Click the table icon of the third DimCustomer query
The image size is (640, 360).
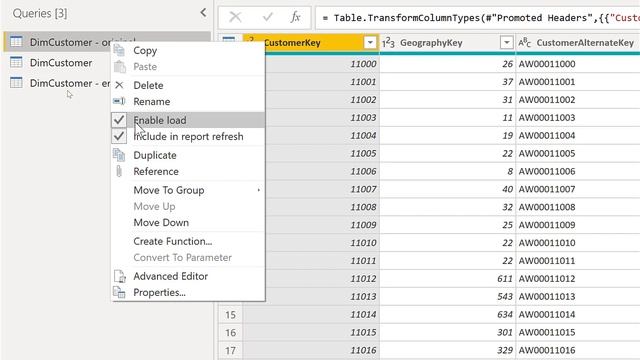[x=16, y=82]
